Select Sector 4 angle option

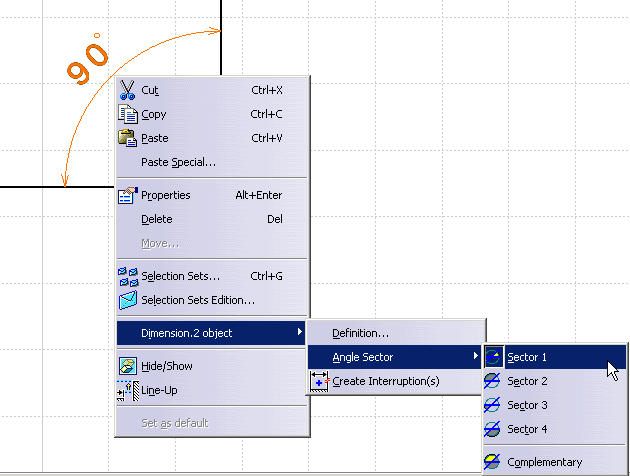pos(555,429)
